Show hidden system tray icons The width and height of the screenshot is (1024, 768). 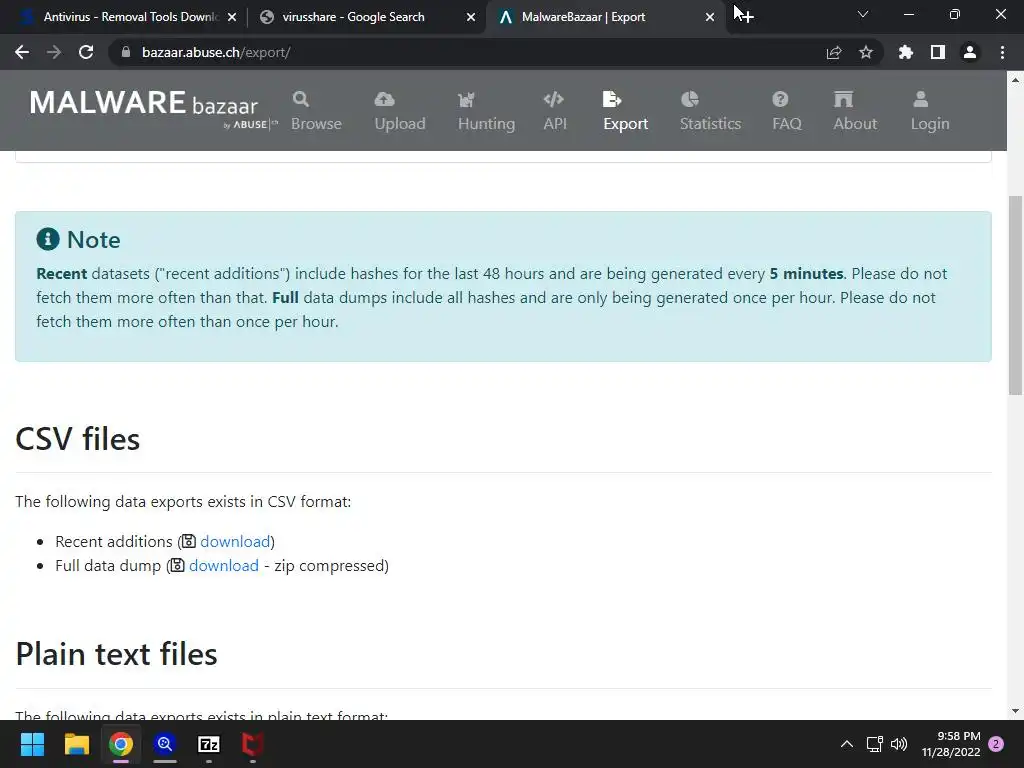[x=846, y=744]
